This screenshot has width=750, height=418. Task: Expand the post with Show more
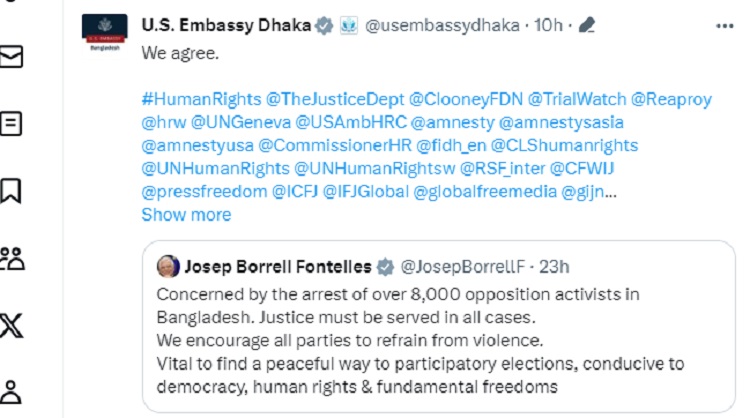coord(186,214)
